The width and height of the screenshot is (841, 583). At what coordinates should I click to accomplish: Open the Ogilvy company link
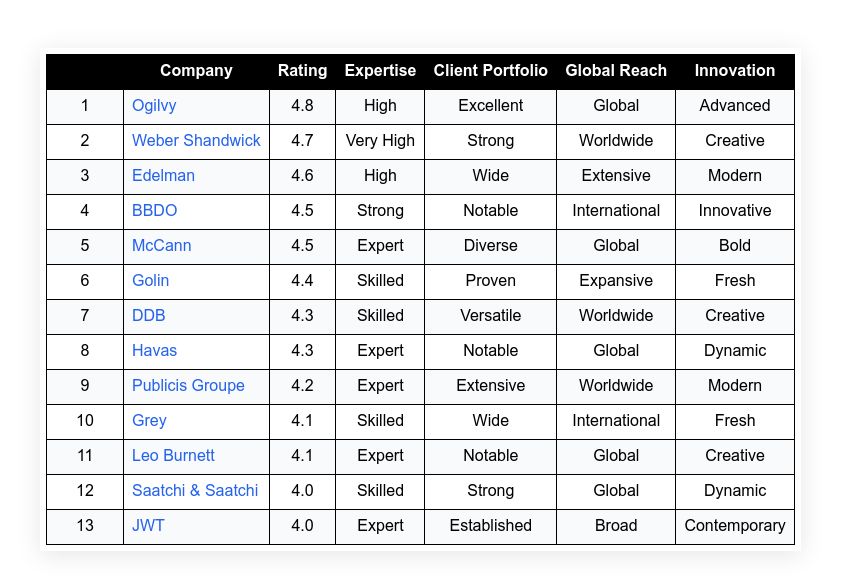pos(155,106)
